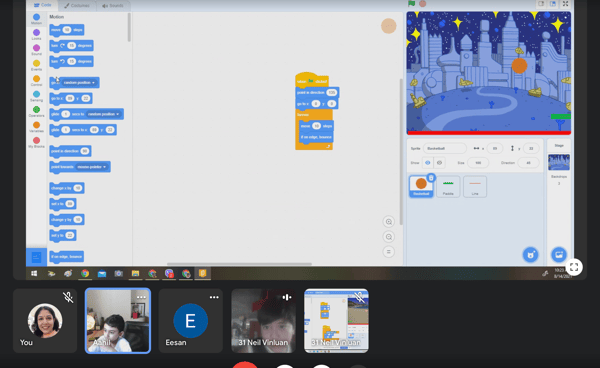Zoom out the code workspace

click(x=389, y=237)
